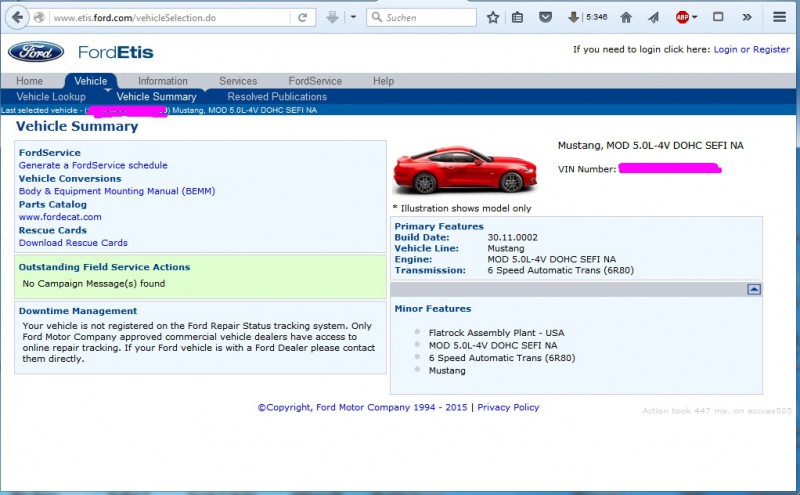Save page to Pocket icon

point(545,17)
